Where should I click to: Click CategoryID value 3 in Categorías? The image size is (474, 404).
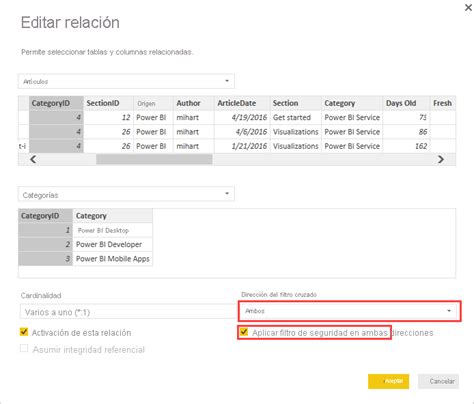(x=45, y=259)
